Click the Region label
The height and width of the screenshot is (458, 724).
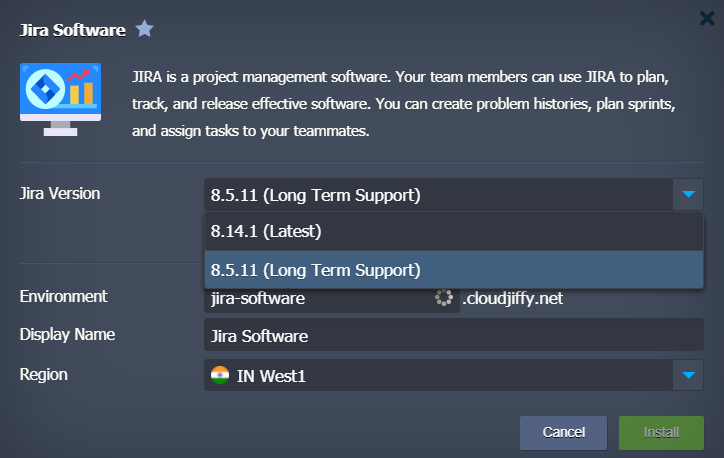coord(43,374)
